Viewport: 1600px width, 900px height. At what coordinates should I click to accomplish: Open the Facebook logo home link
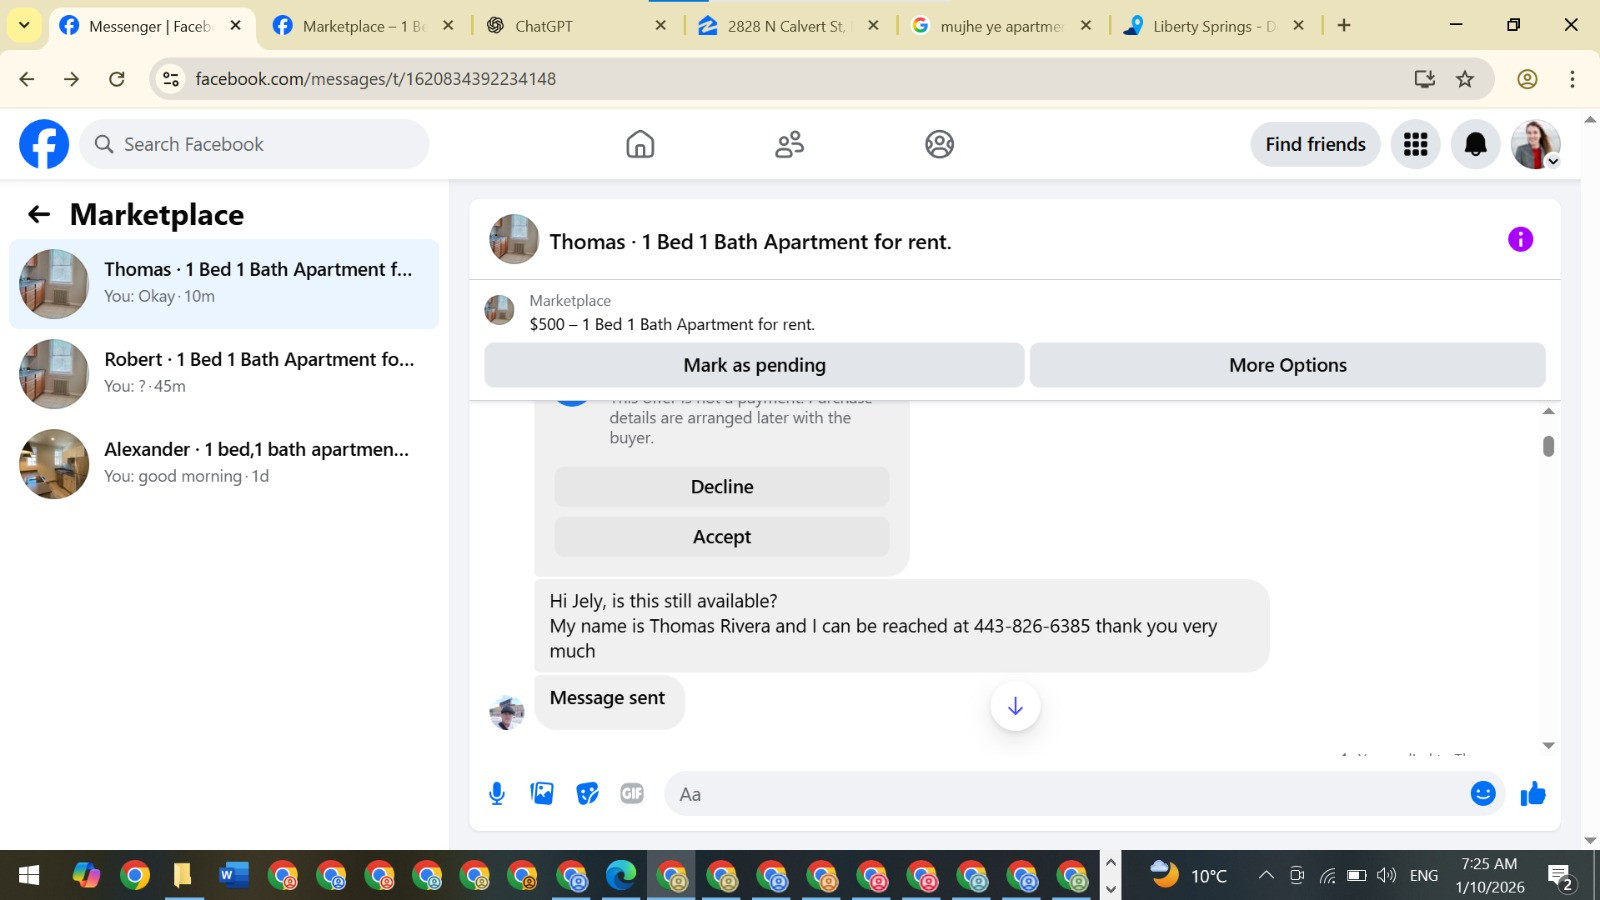[44, 144]
